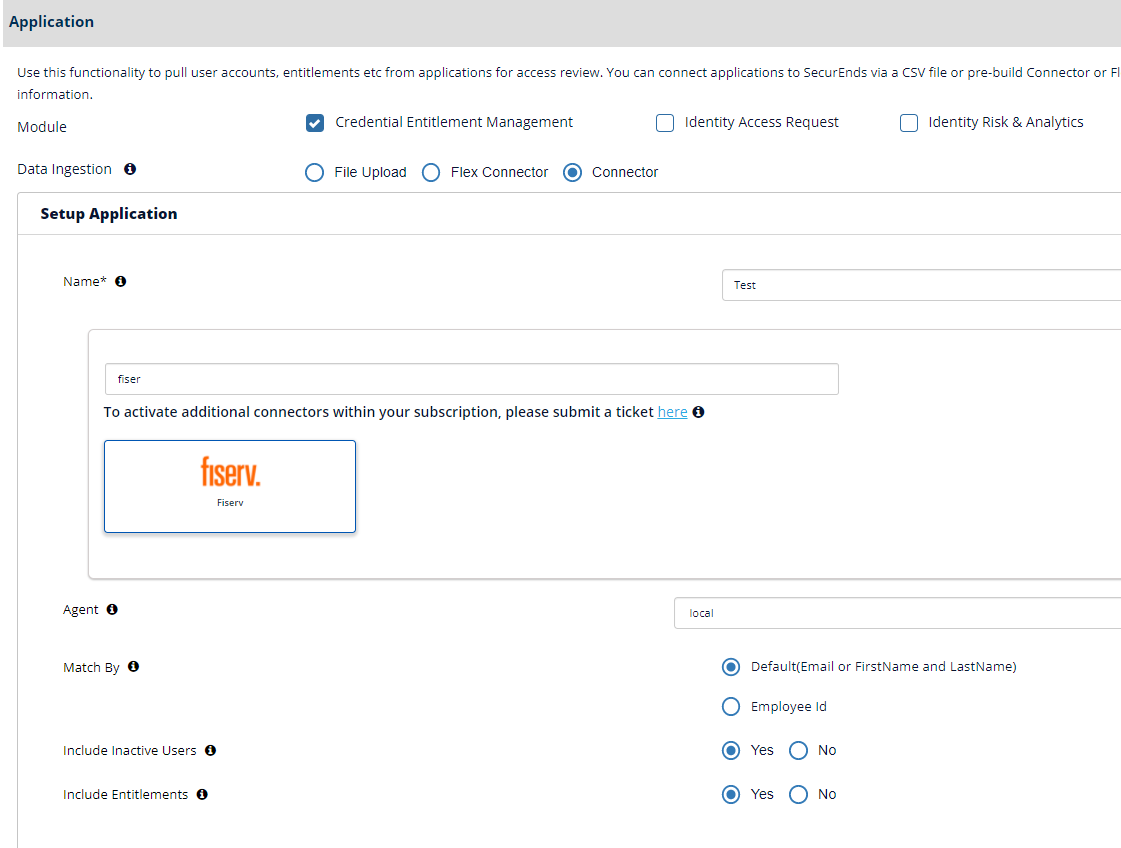This screenshot has width=1121, height=848.
Task: Select the Fiserv connector tile
Action: (229, 485)
